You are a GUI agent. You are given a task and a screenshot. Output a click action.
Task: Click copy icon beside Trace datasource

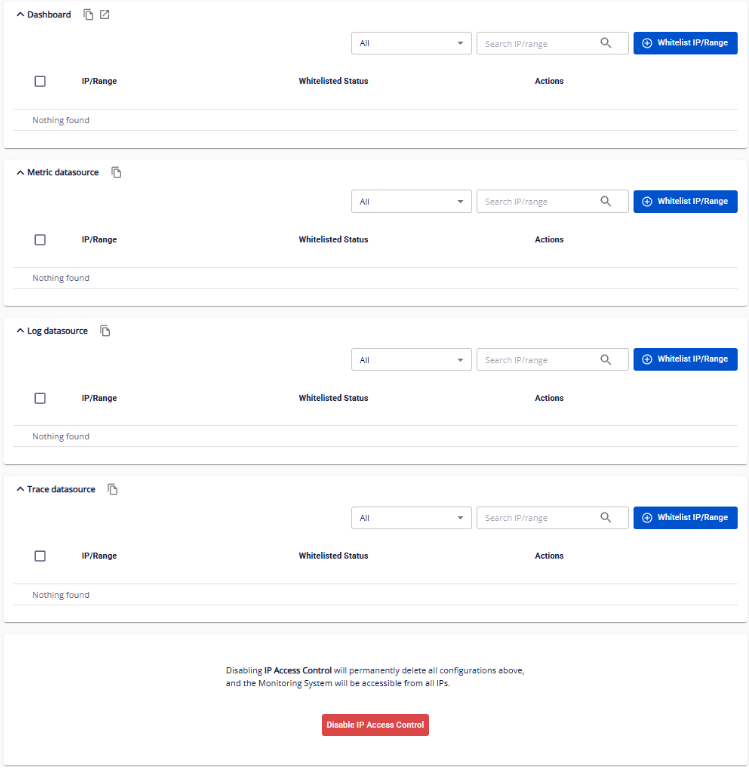[113, 490]
